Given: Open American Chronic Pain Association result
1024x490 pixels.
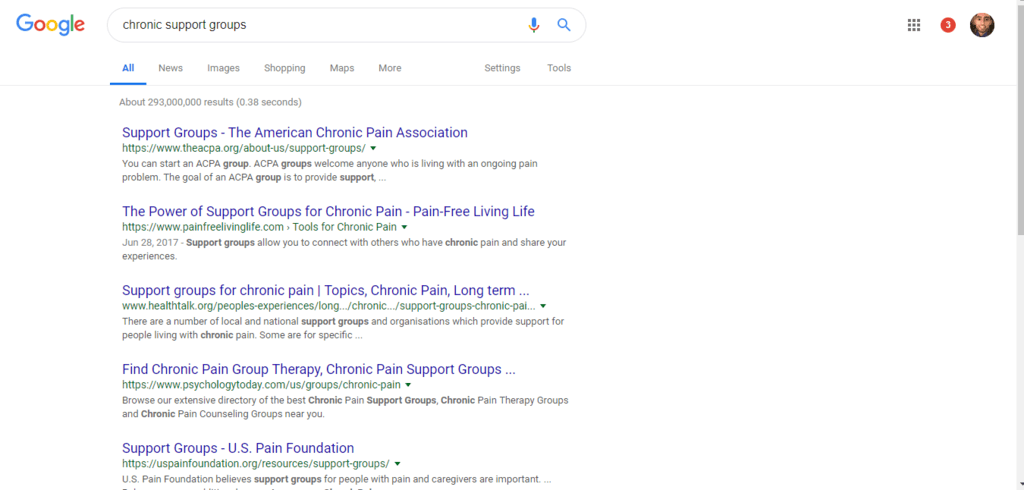Looking at the screenshot, I should tap(295, 133).
